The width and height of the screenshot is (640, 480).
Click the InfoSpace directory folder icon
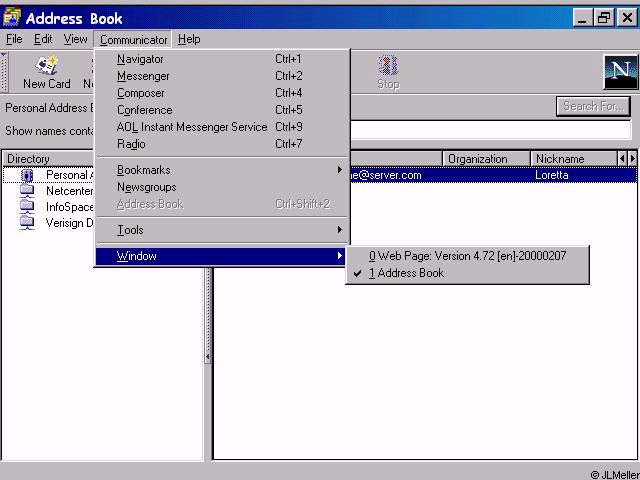click(x=27, y=207)
